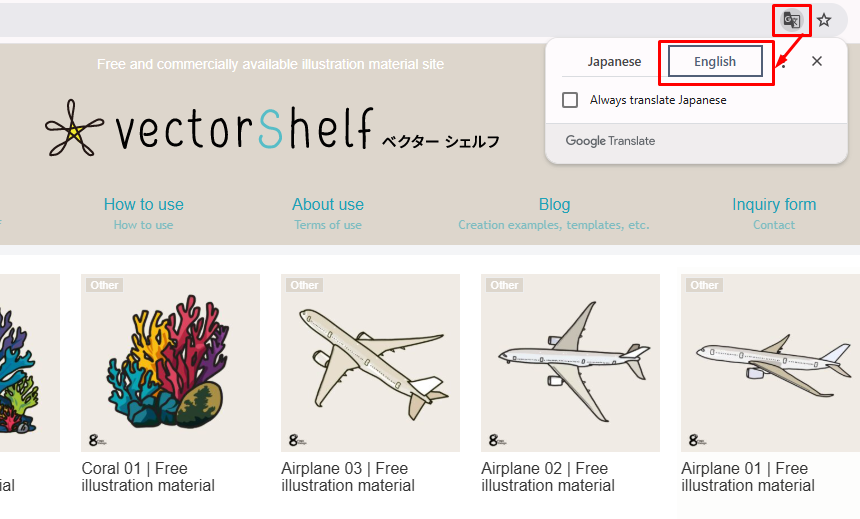Open the Blog menu link
The image size is (860, 519).
(554, 205)
